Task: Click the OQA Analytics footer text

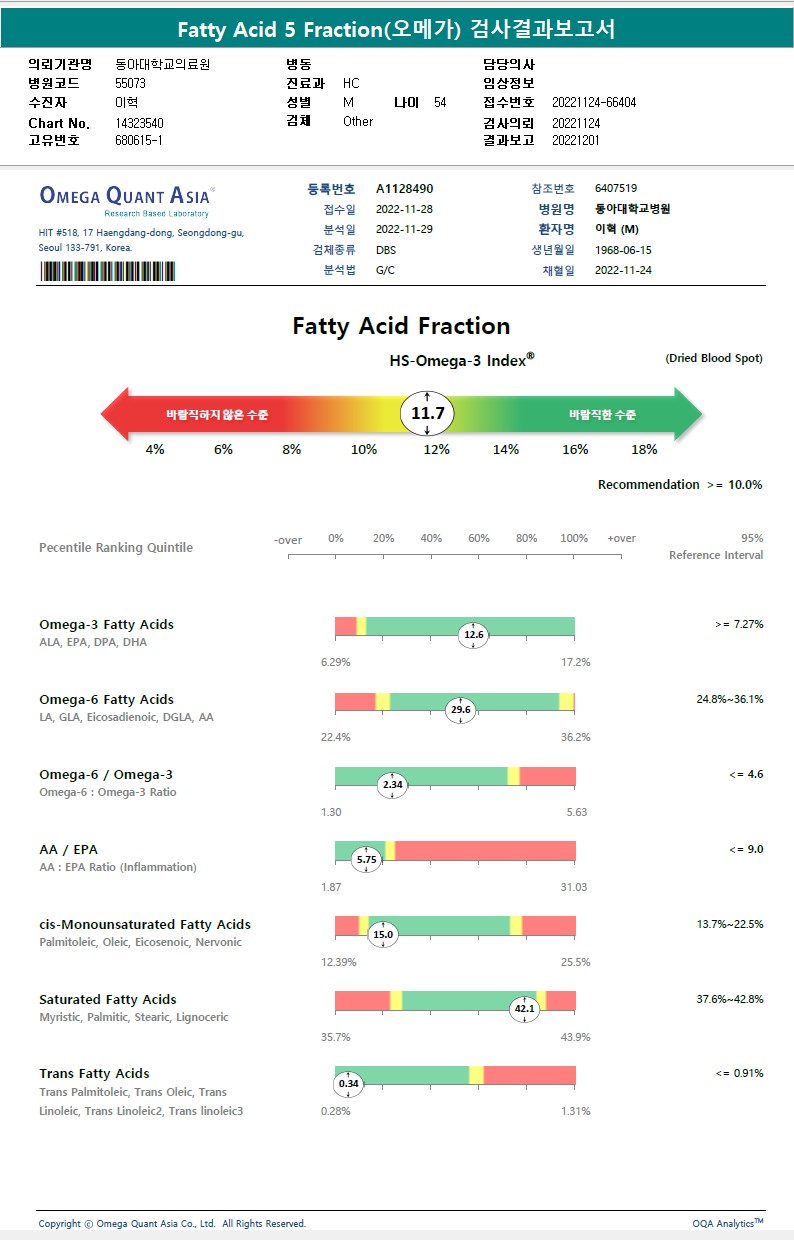Action: (727, 1223)
